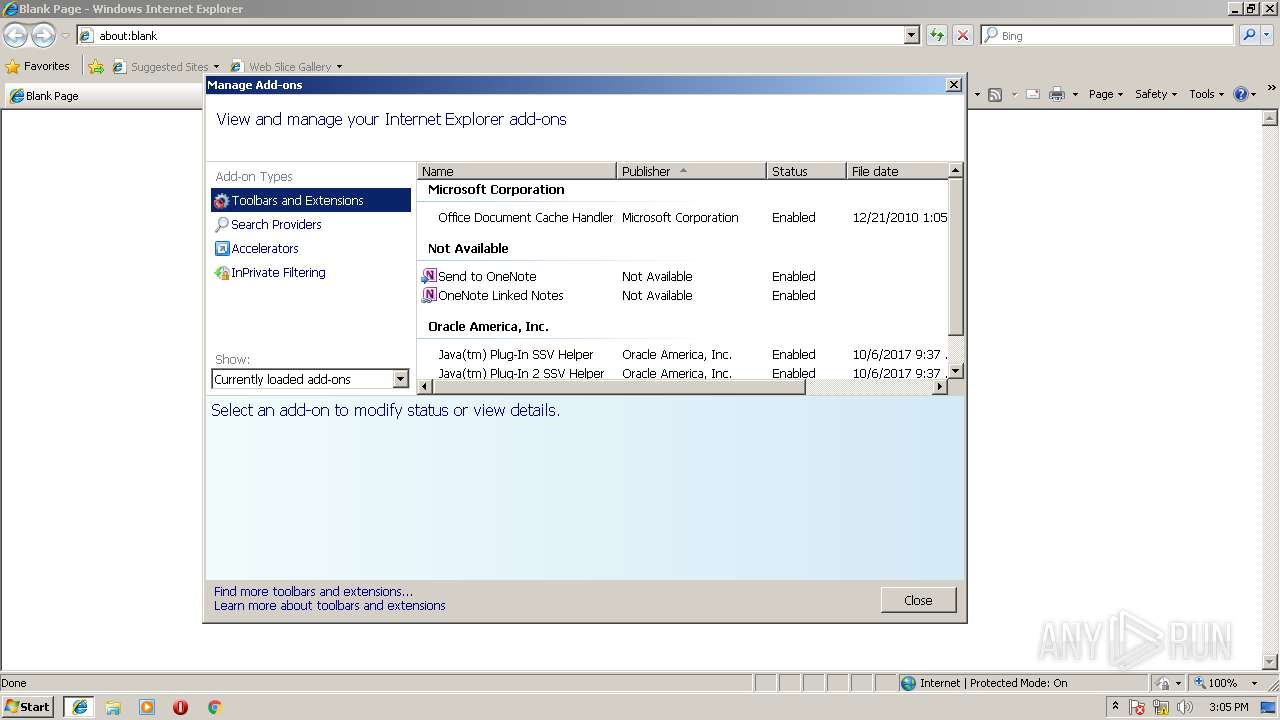The width and height of the screenshot is (1280, 720).
Task: Open Windows Explorer folder taskbar icon
Action: point(113,707)
